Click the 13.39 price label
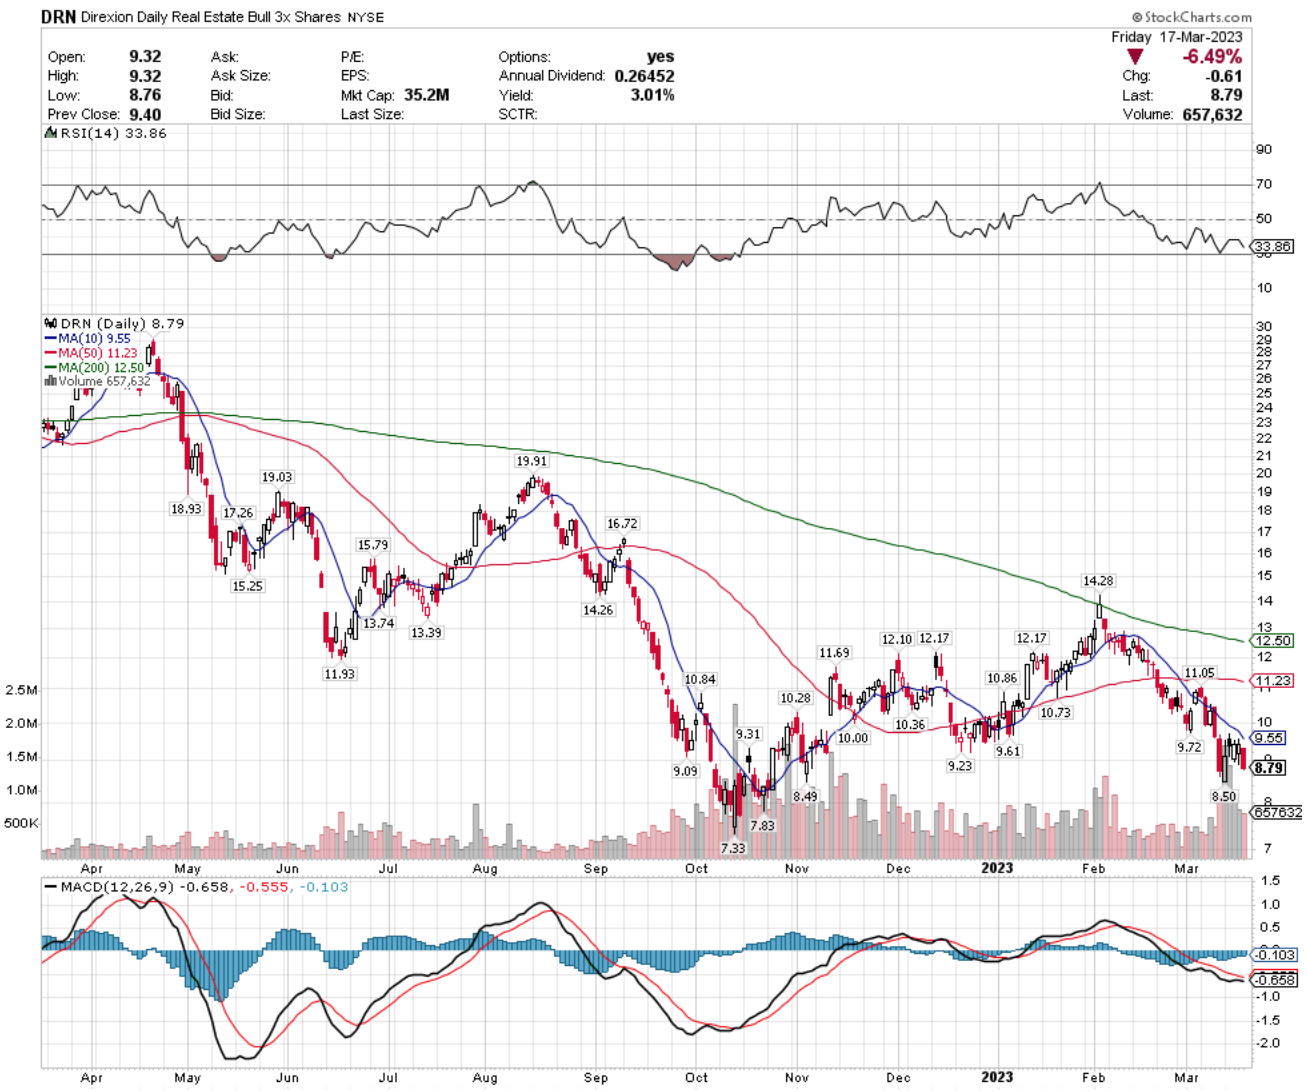Screen dimensions: 1308x1092 point(426,633)
